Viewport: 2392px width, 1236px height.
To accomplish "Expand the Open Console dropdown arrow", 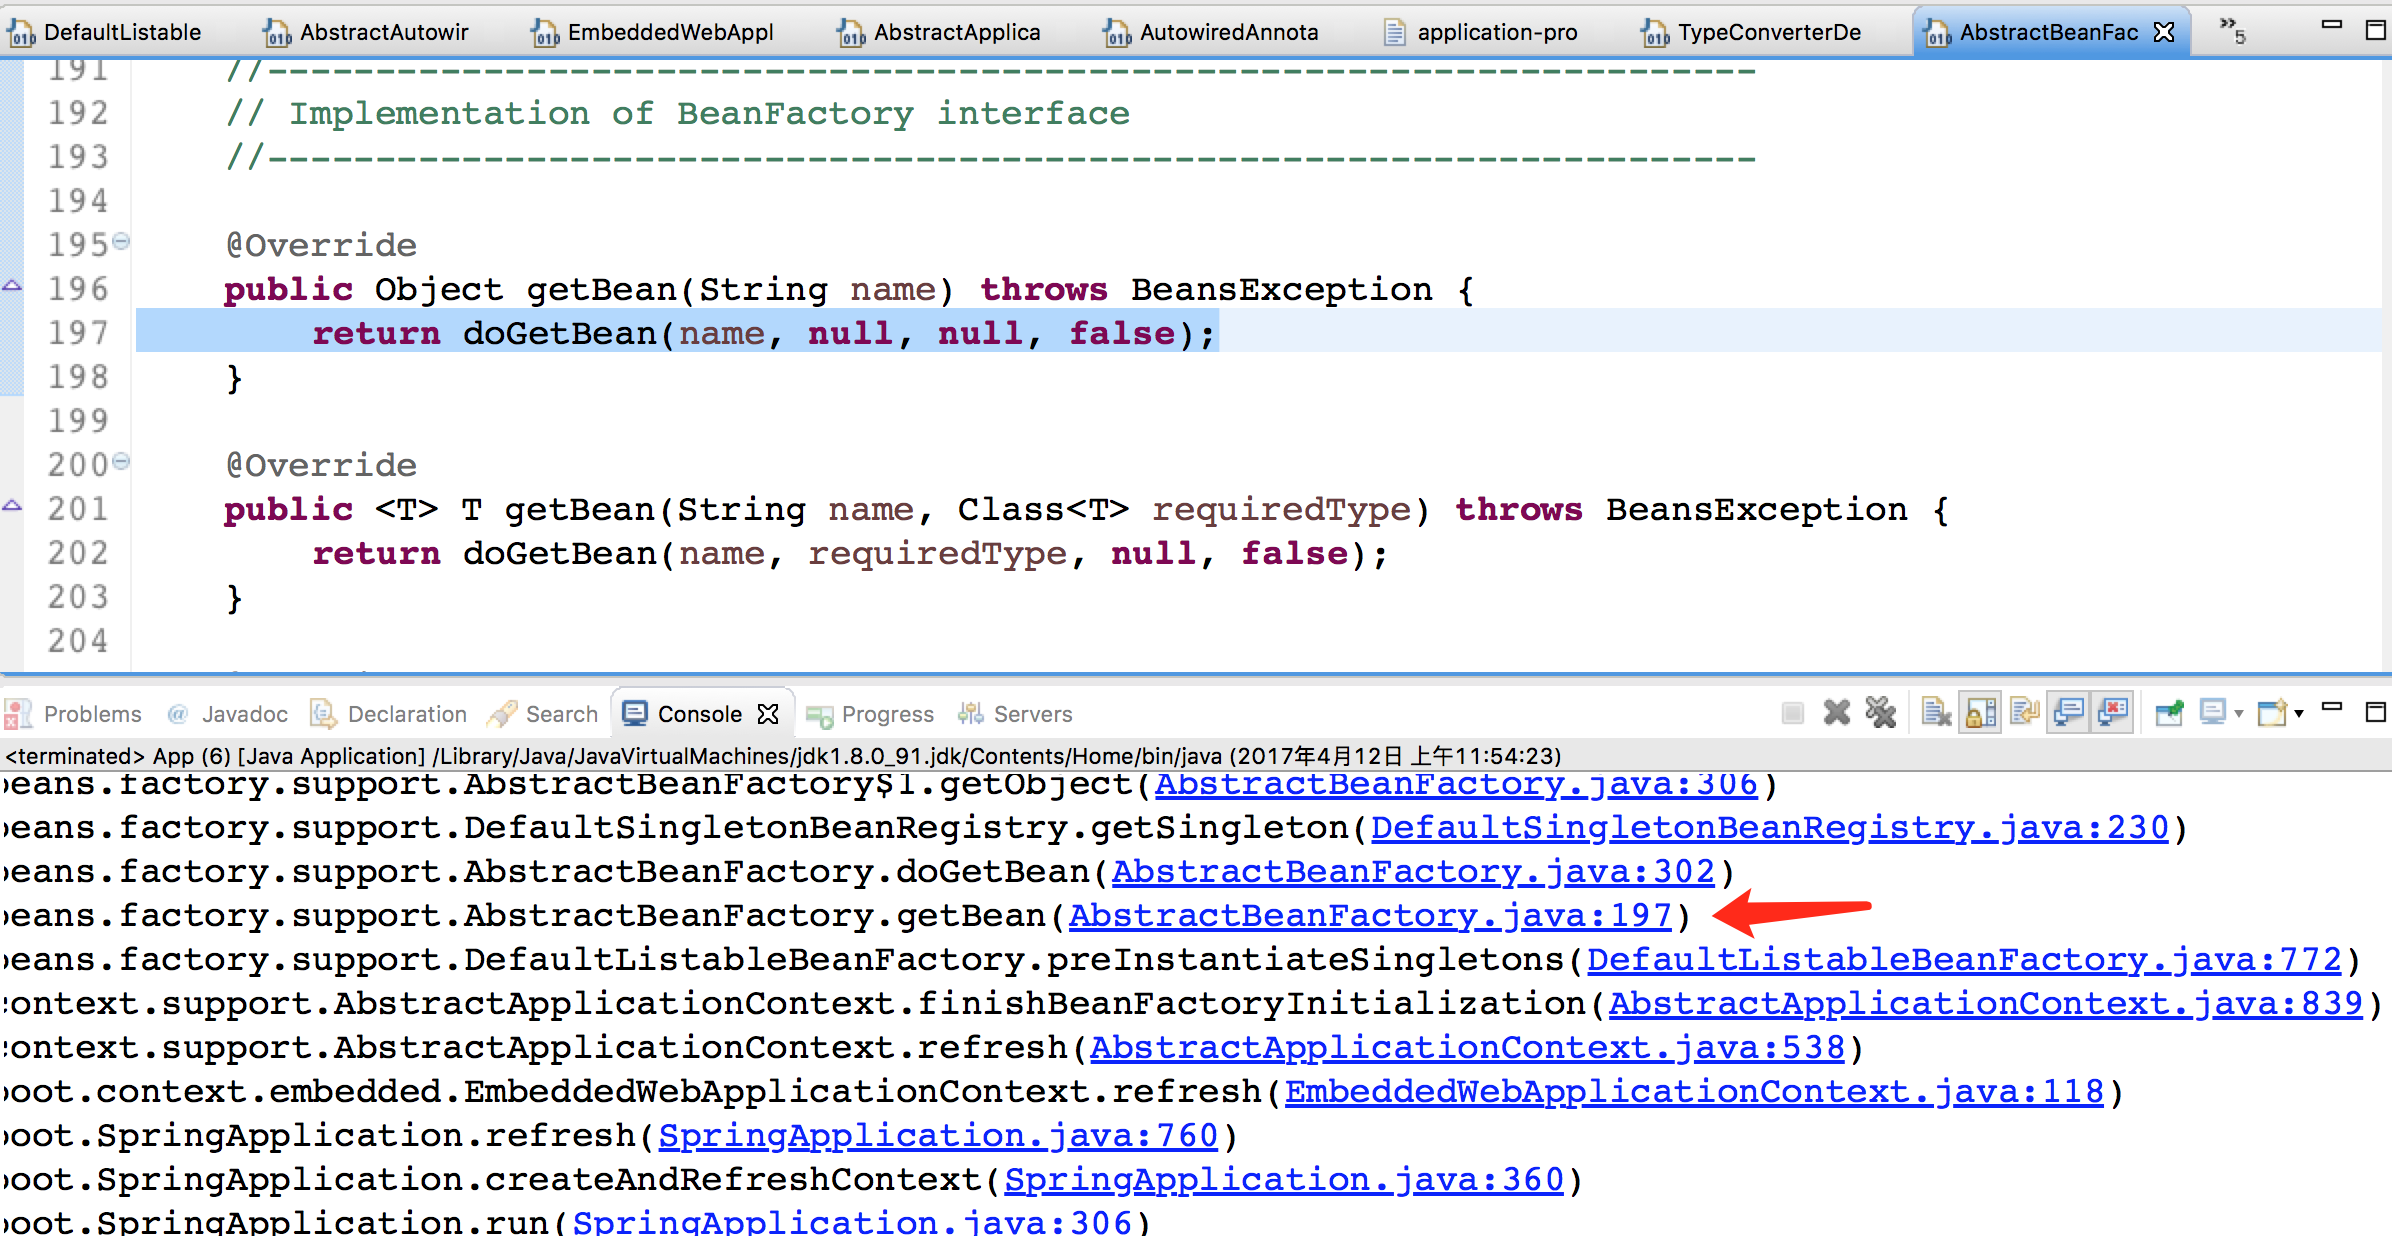I will [x=2300, y=714].
